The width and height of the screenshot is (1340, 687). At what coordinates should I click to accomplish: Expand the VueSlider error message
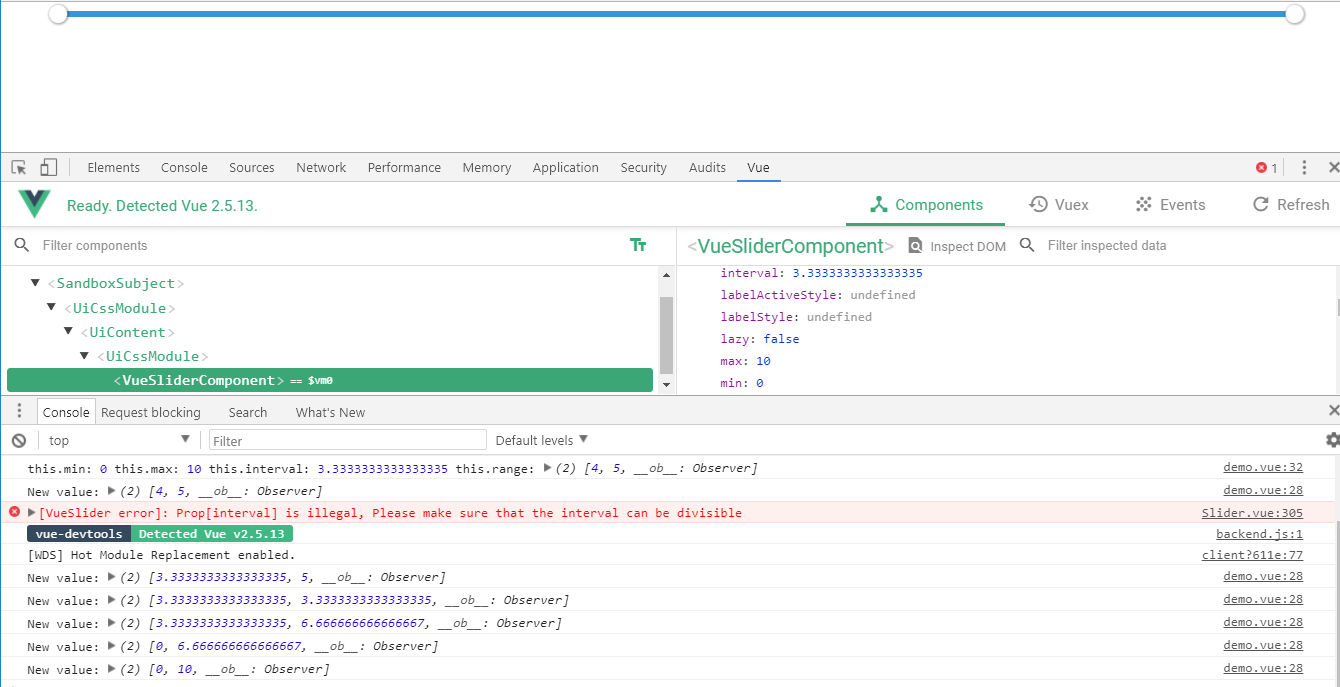[32, 513]
